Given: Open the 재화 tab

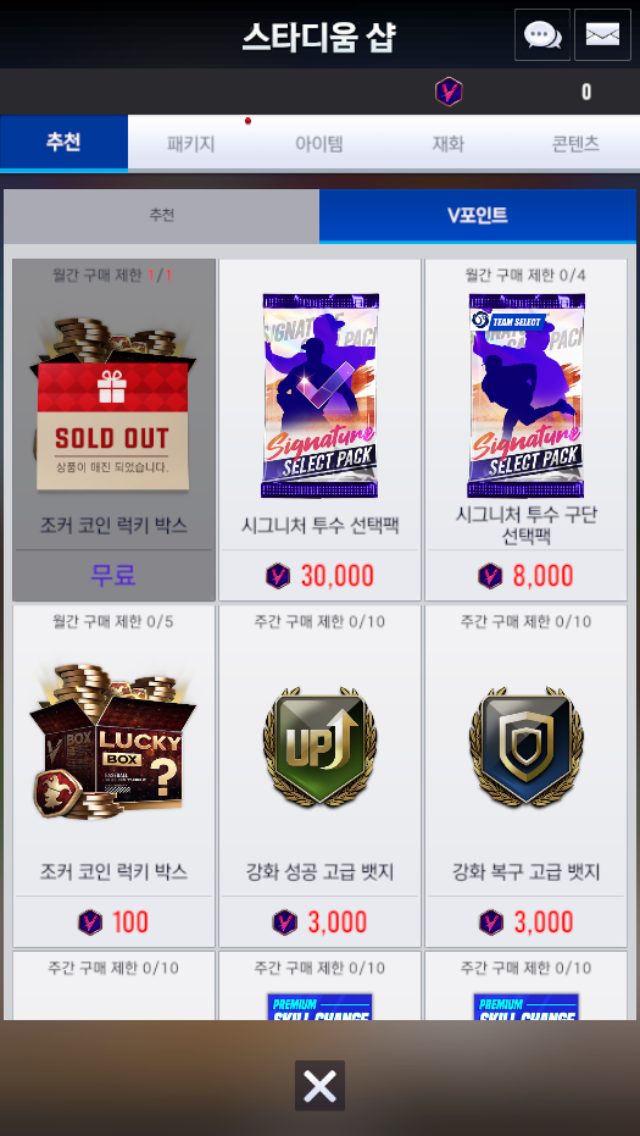Looking at the screenshot, I should click(x=448, y=143).
